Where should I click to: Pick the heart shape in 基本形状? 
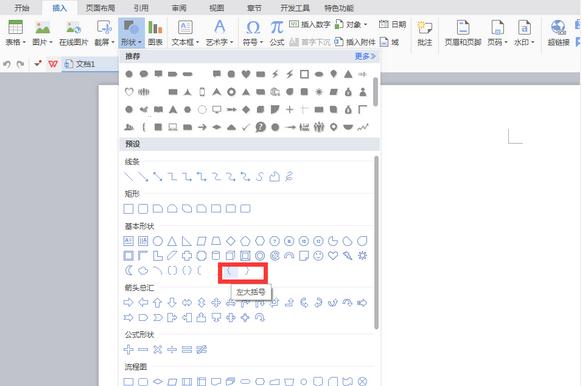click(x=333, y=255)
